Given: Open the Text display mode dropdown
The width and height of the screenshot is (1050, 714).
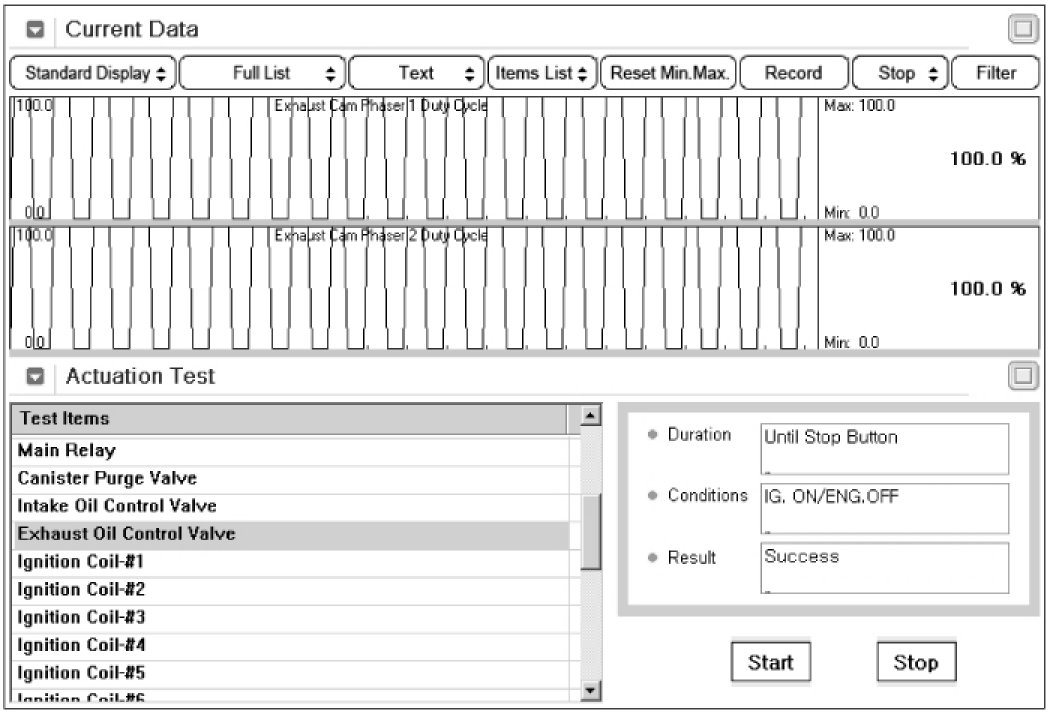Looking at the screenshot, I should point(416,73).
